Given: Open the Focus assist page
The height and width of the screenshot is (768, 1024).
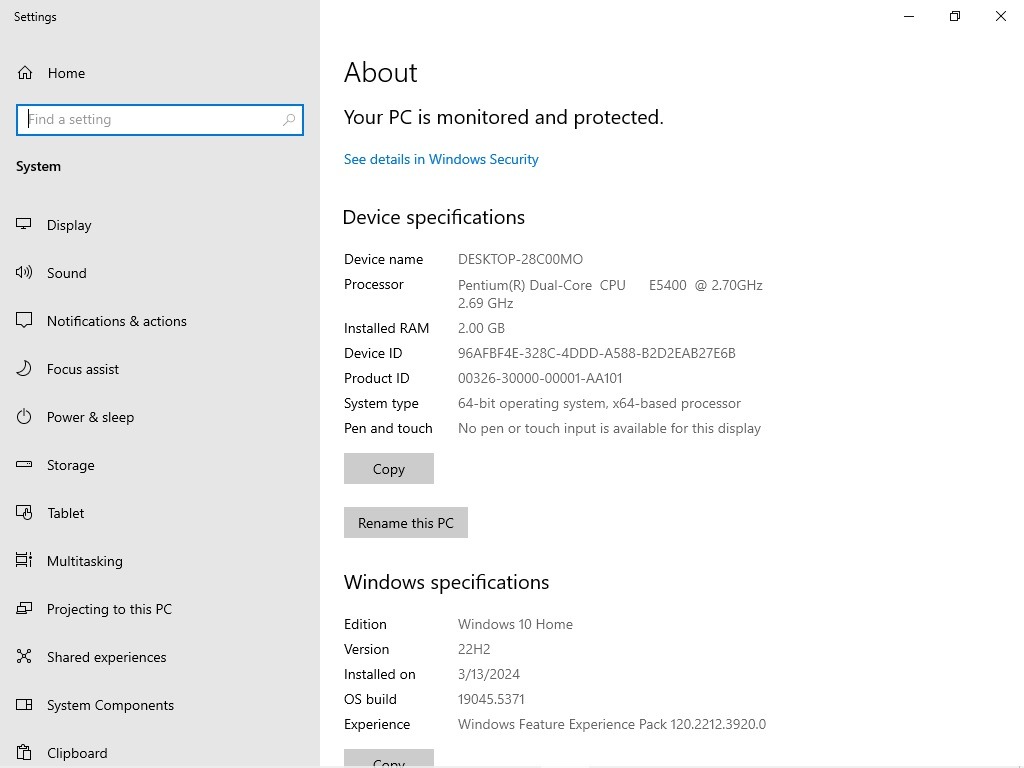Looking at the screenshot, I should 160,369.
